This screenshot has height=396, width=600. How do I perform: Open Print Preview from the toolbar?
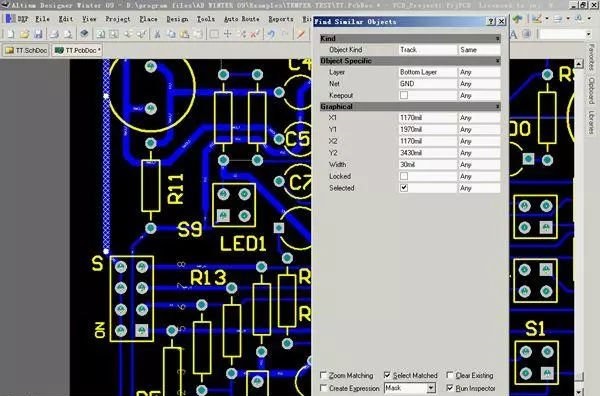tap(68, 34)
